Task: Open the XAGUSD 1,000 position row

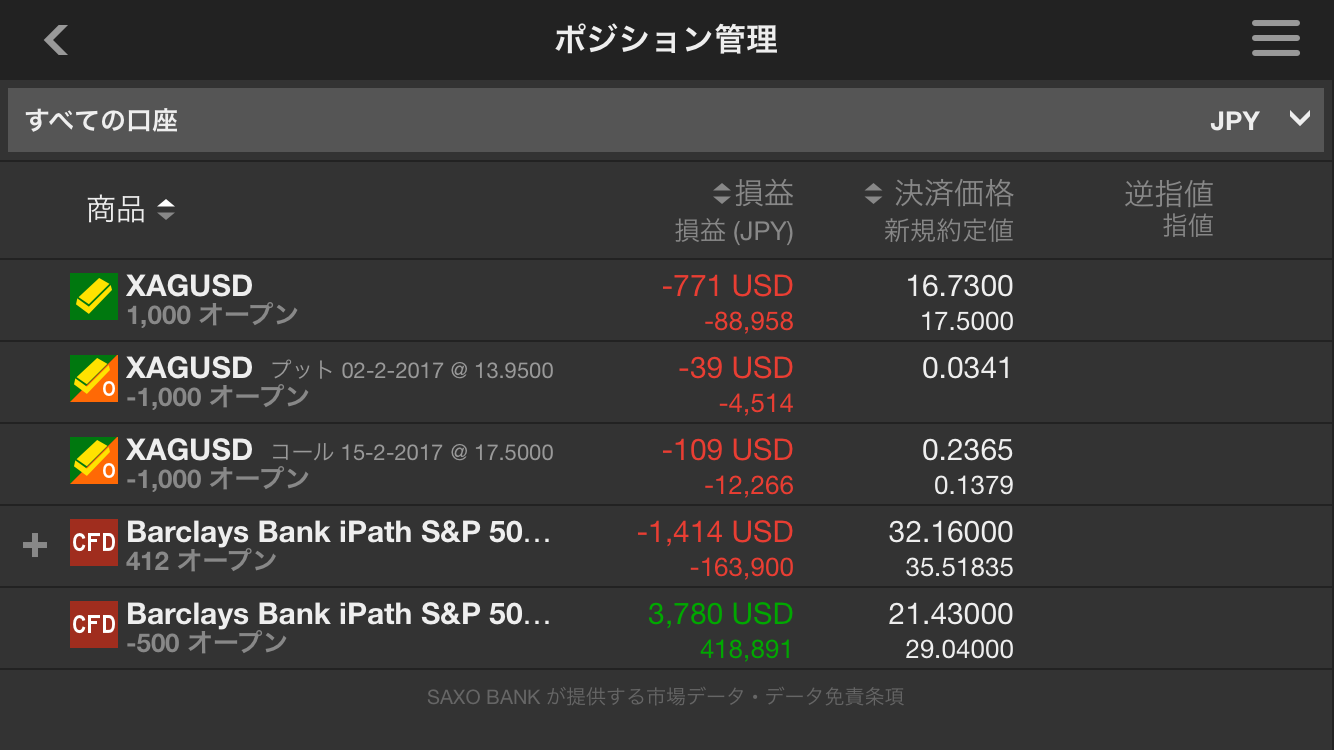Action: click(667, 300)
